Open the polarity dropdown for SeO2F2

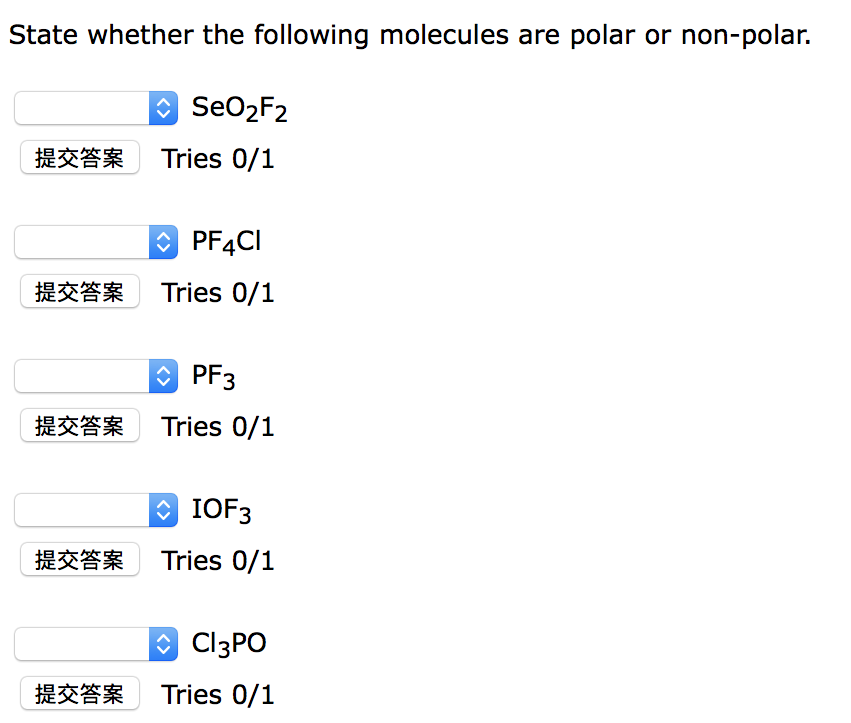coord(96,108)
